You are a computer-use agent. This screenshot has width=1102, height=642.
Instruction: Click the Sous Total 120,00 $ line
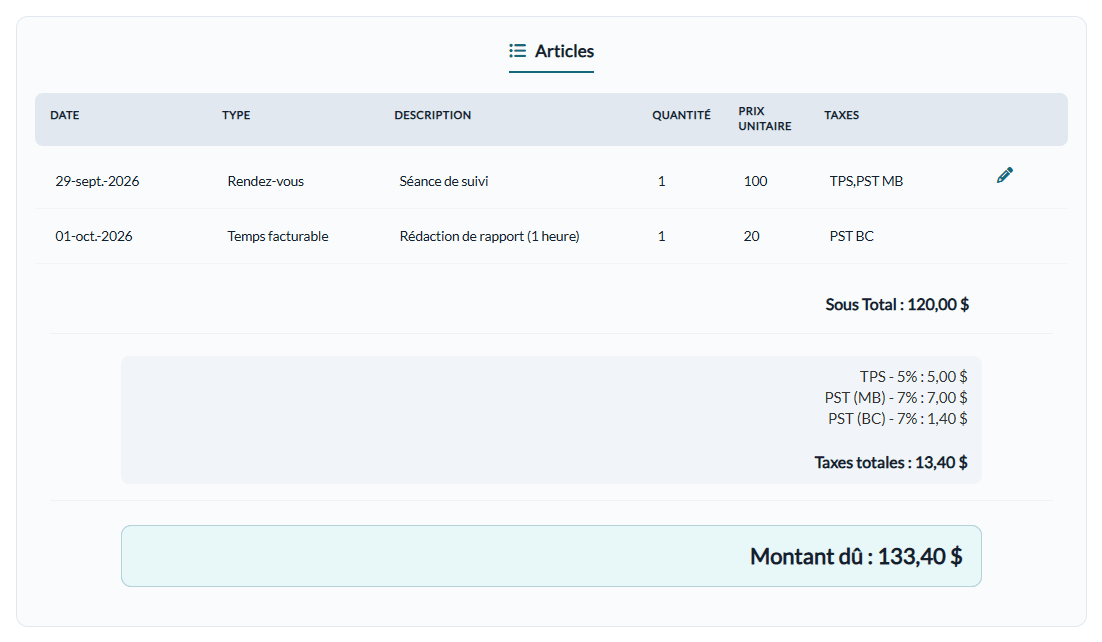(x=897, y=304)
